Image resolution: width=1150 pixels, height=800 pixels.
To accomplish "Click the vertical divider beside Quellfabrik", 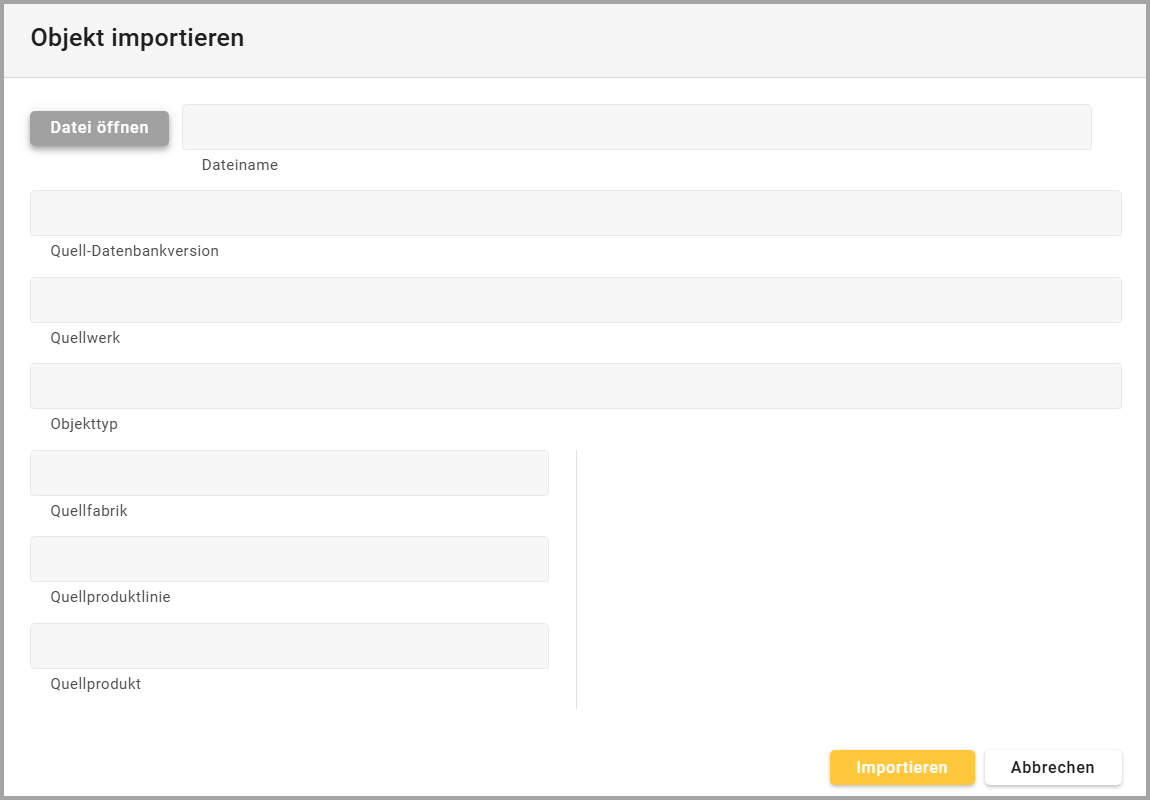I will [x=576, y=579].
